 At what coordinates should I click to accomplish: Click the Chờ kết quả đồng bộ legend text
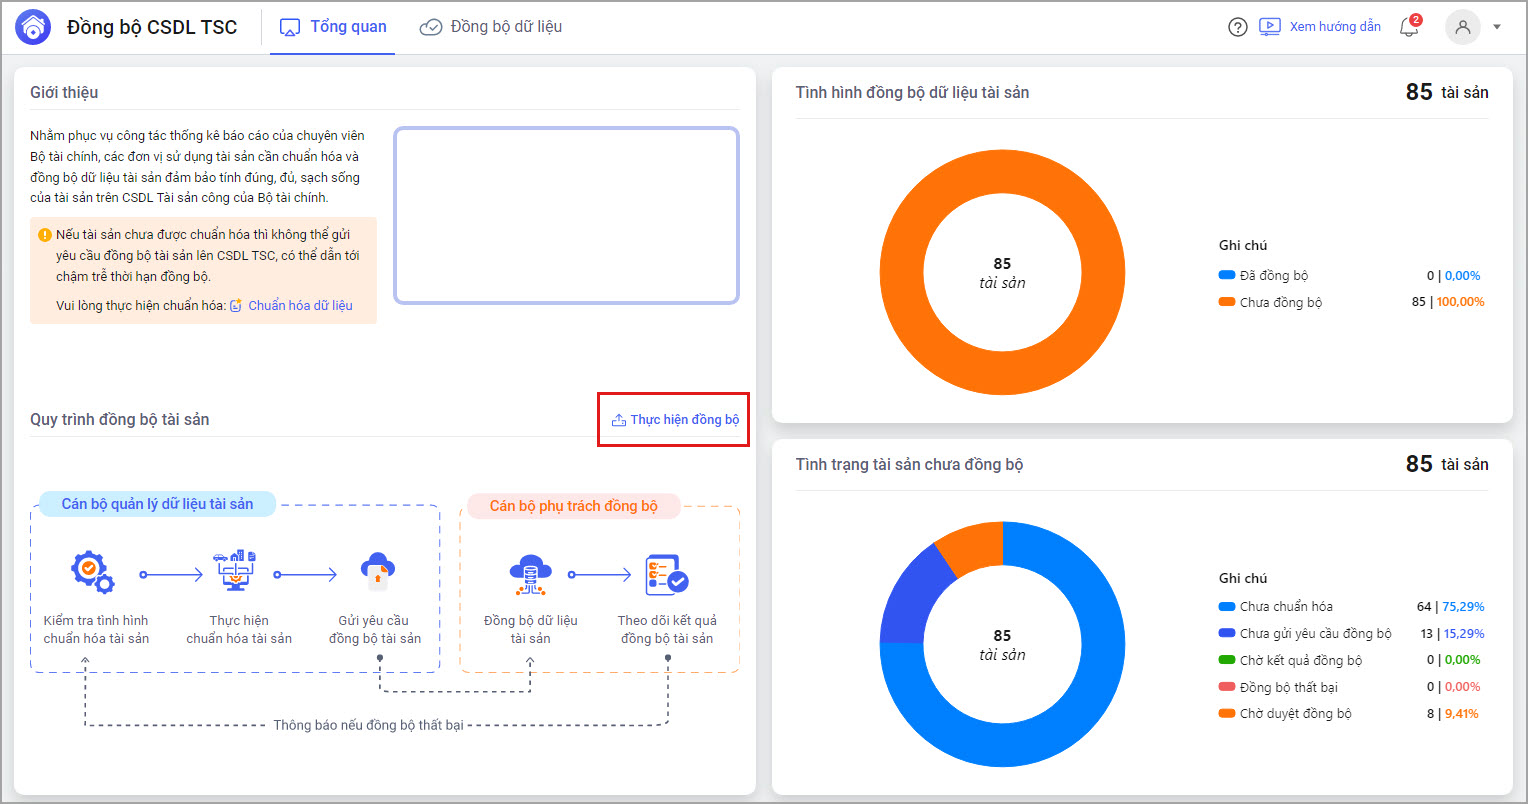(1301, 660)
